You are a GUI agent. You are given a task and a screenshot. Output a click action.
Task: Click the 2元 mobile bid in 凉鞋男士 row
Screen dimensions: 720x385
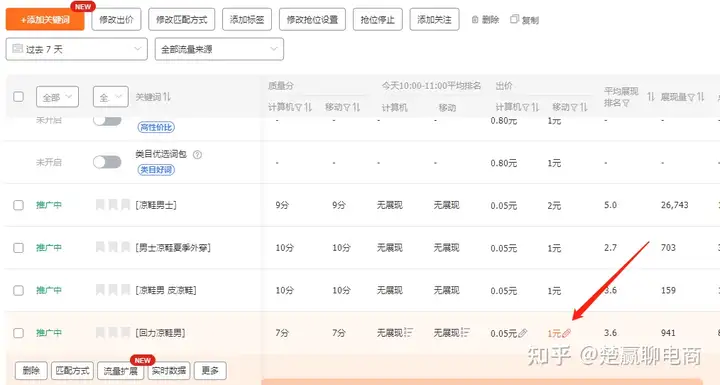554,205
